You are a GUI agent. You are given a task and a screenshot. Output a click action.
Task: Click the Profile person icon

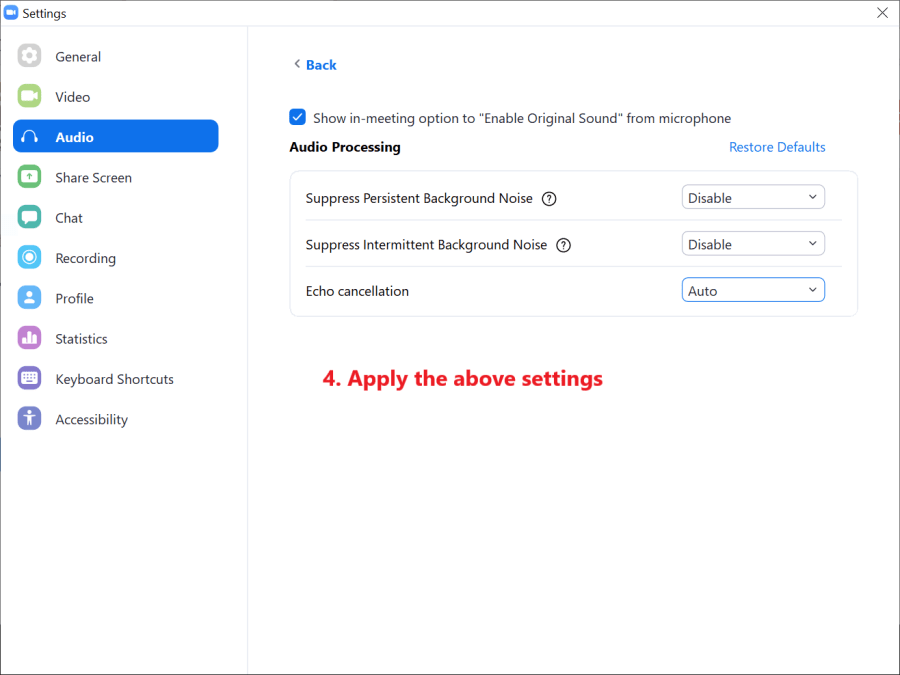click(x=30, y=298)
